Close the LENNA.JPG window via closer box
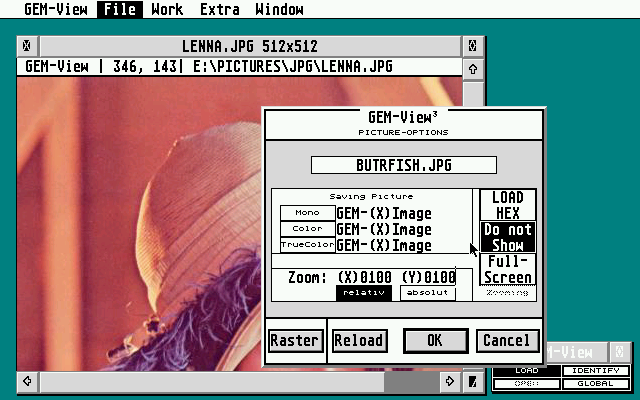This screenshot has width=640, height=400. pyautogui.click(x=27, y=46)
